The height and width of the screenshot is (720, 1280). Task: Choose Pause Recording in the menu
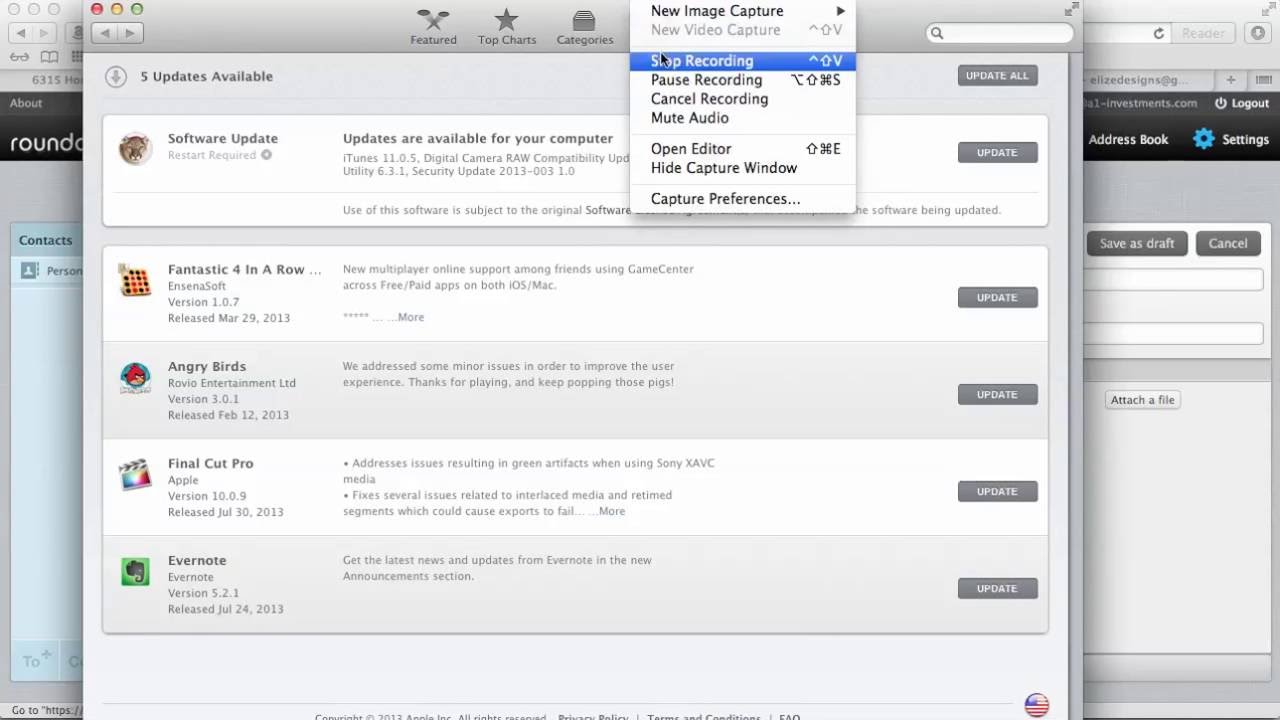[743, 80]
